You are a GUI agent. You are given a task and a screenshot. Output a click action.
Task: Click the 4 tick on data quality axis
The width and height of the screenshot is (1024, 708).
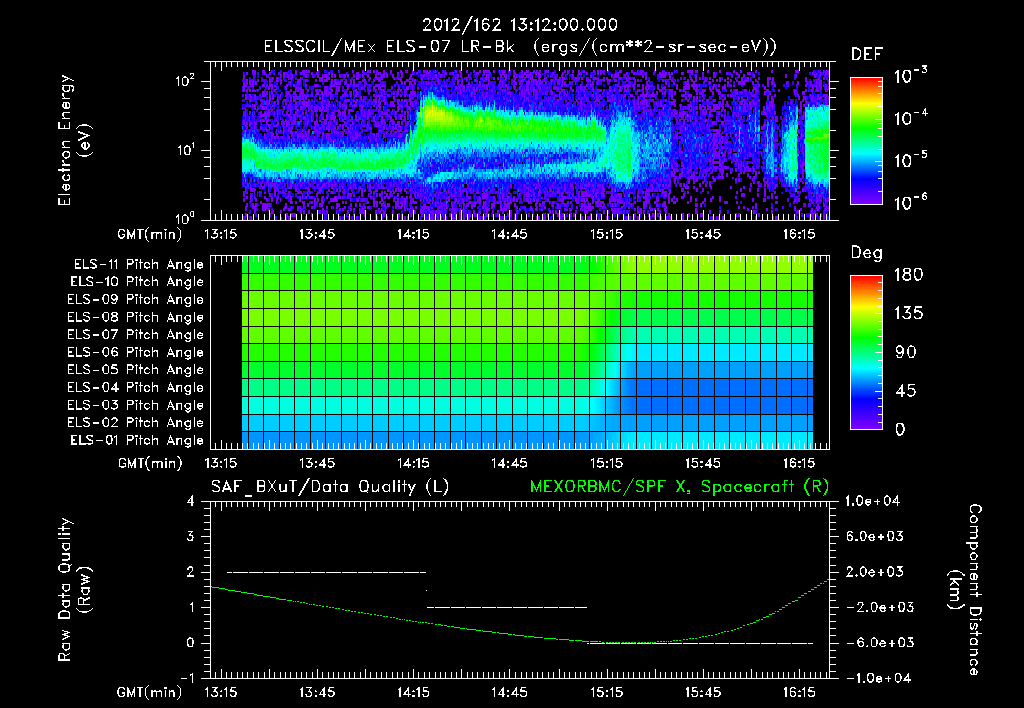[191, 502]
